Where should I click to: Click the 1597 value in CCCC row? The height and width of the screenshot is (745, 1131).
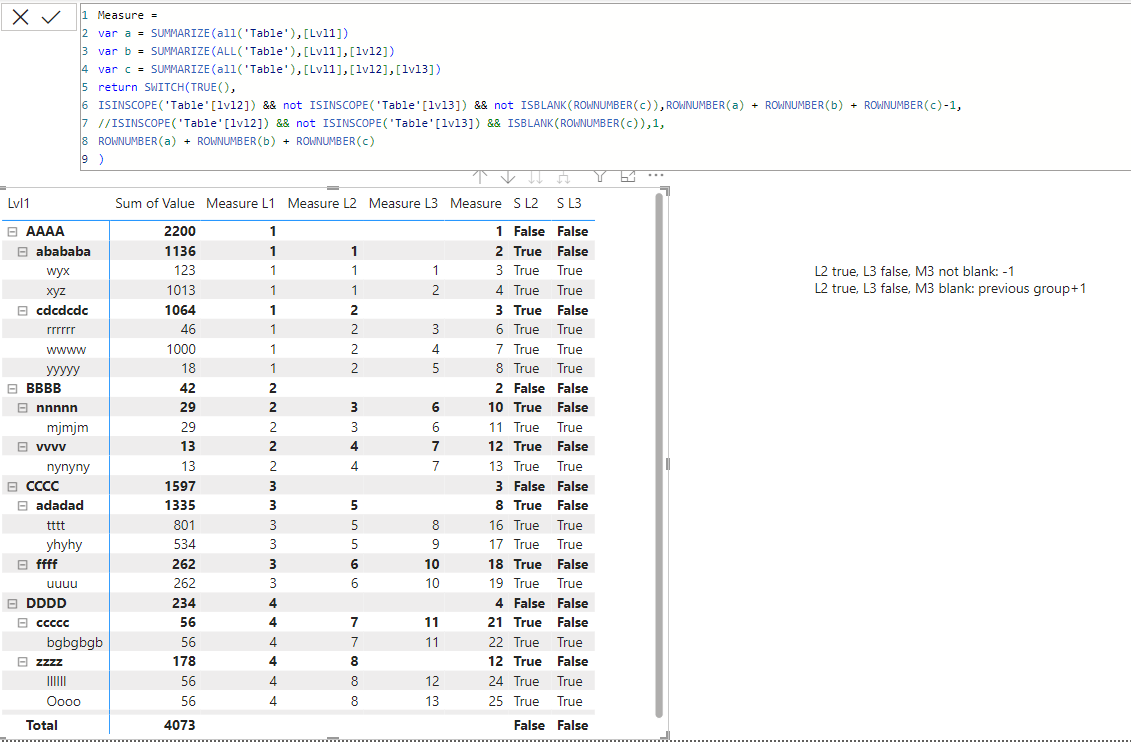[180, 486]
